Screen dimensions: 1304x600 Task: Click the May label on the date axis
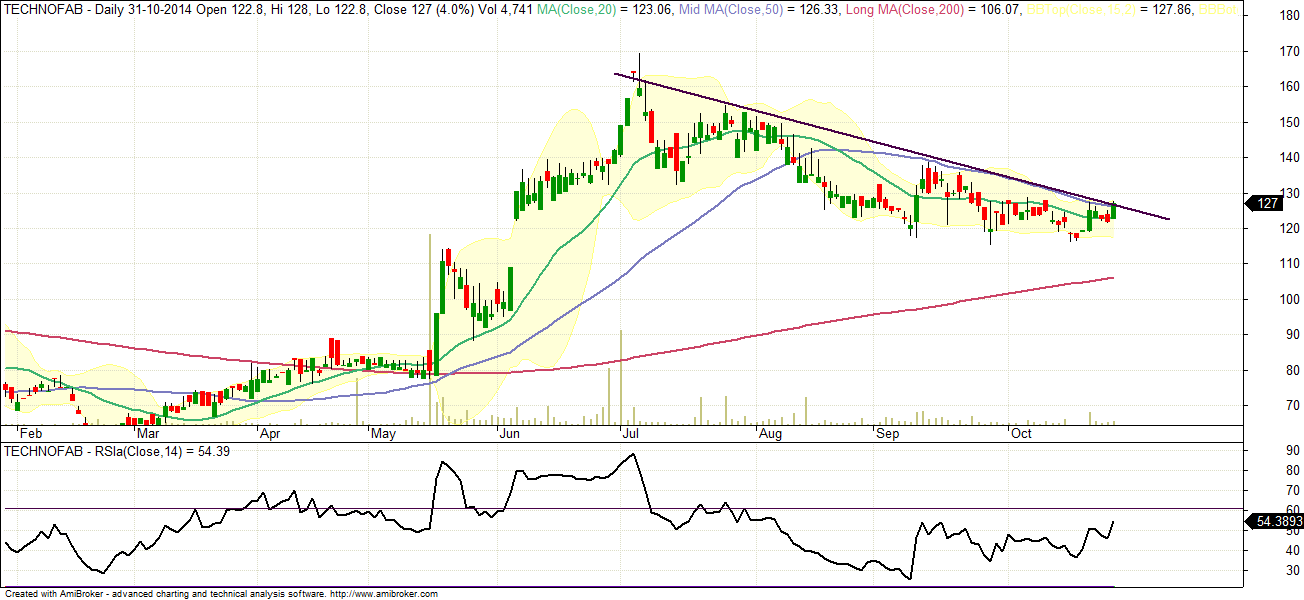click(384, 435)
